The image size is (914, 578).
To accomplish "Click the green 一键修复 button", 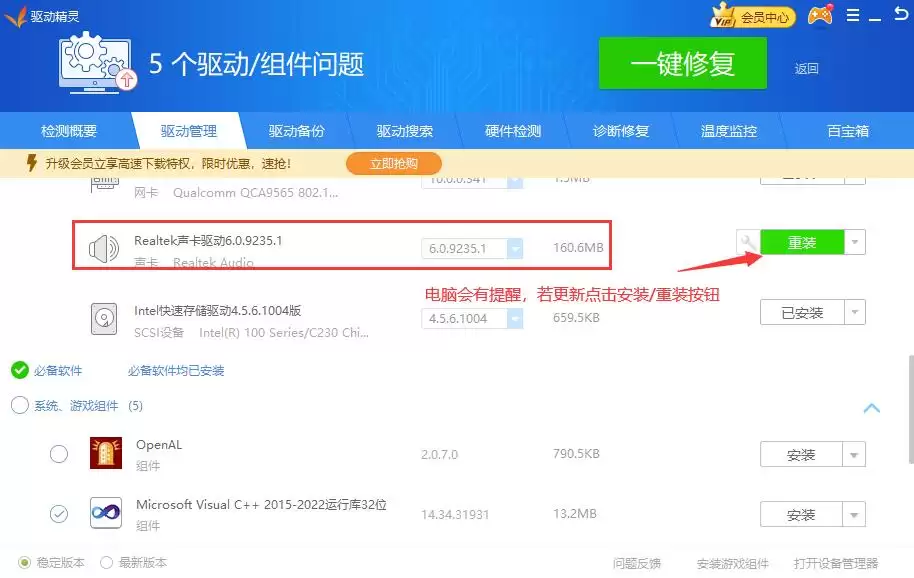I will [683, 63].
